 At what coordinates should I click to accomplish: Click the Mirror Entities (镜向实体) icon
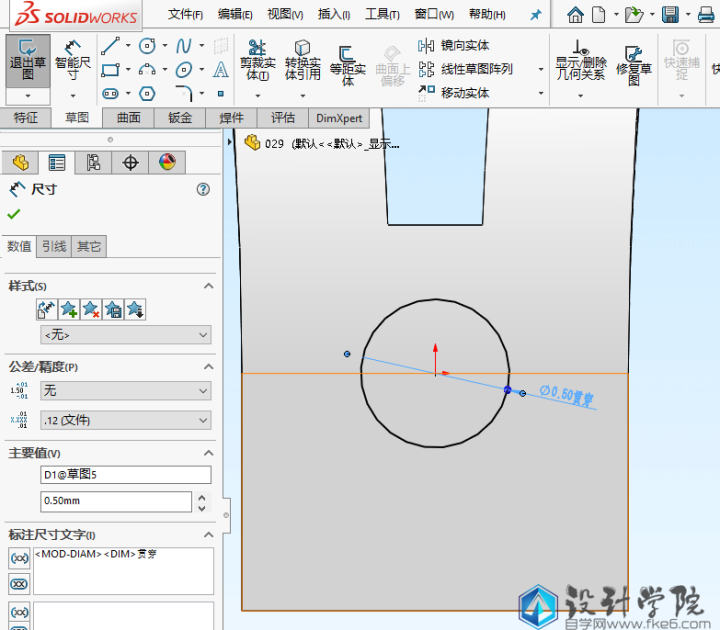(426, 46)
